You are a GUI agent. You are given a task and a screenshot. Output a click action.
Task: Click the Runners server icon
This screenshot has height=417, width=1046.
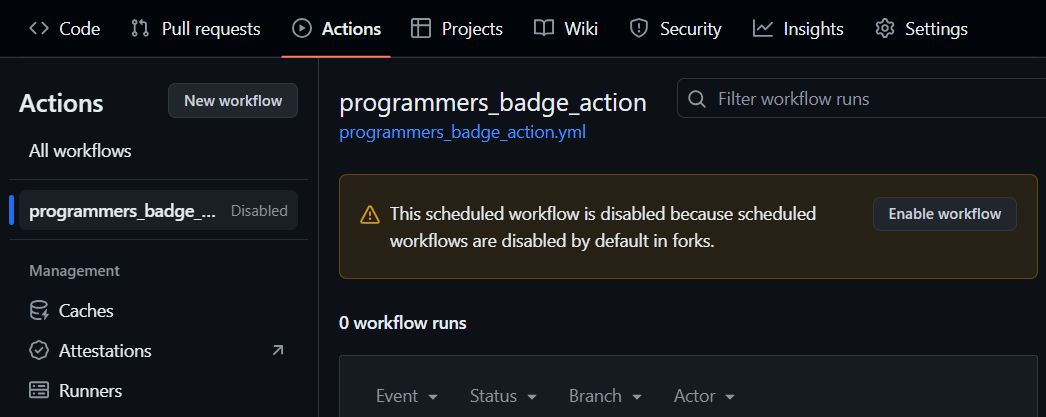[x=39, y=390]
